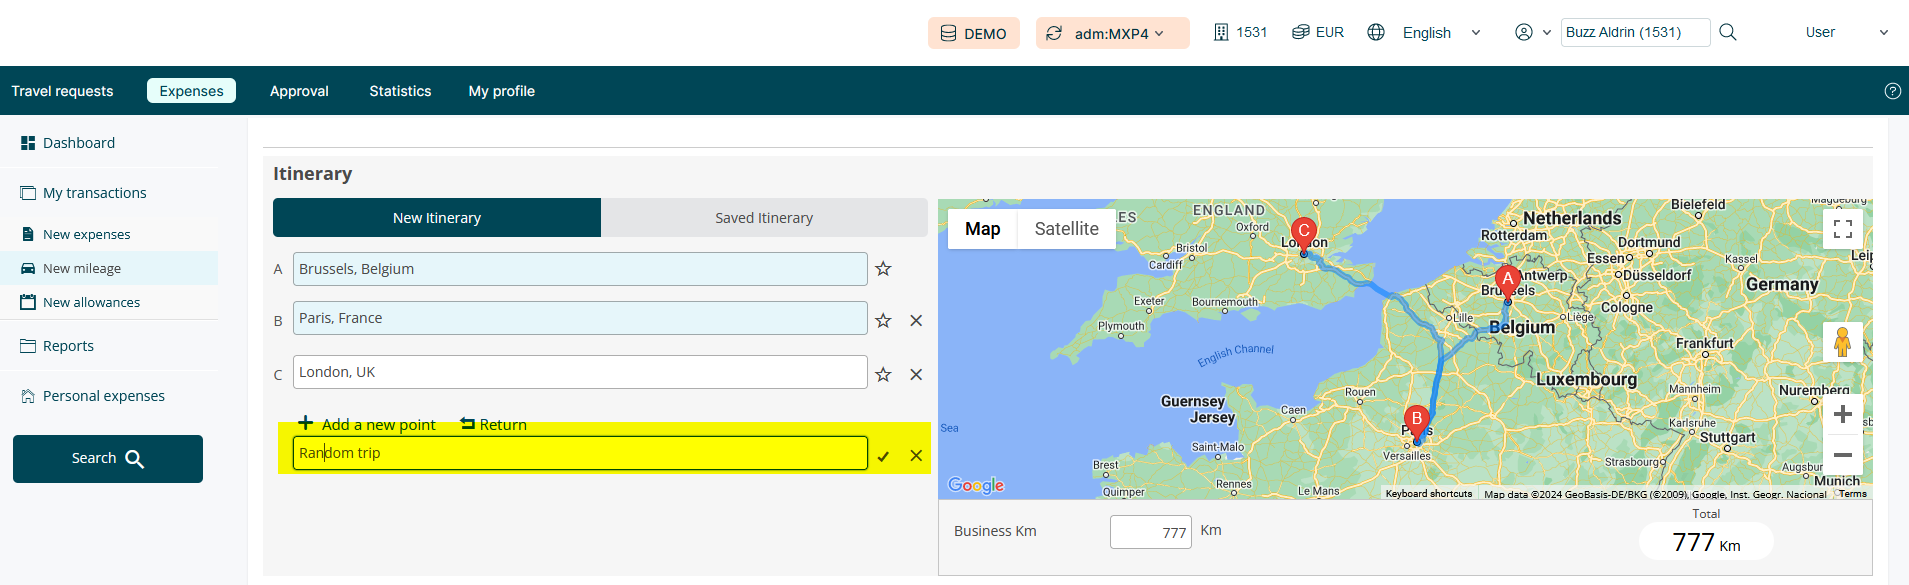The width and height of the screenshot is (1909, 585).
Task: Toggle fullscreen map view
Action: 1842,229
